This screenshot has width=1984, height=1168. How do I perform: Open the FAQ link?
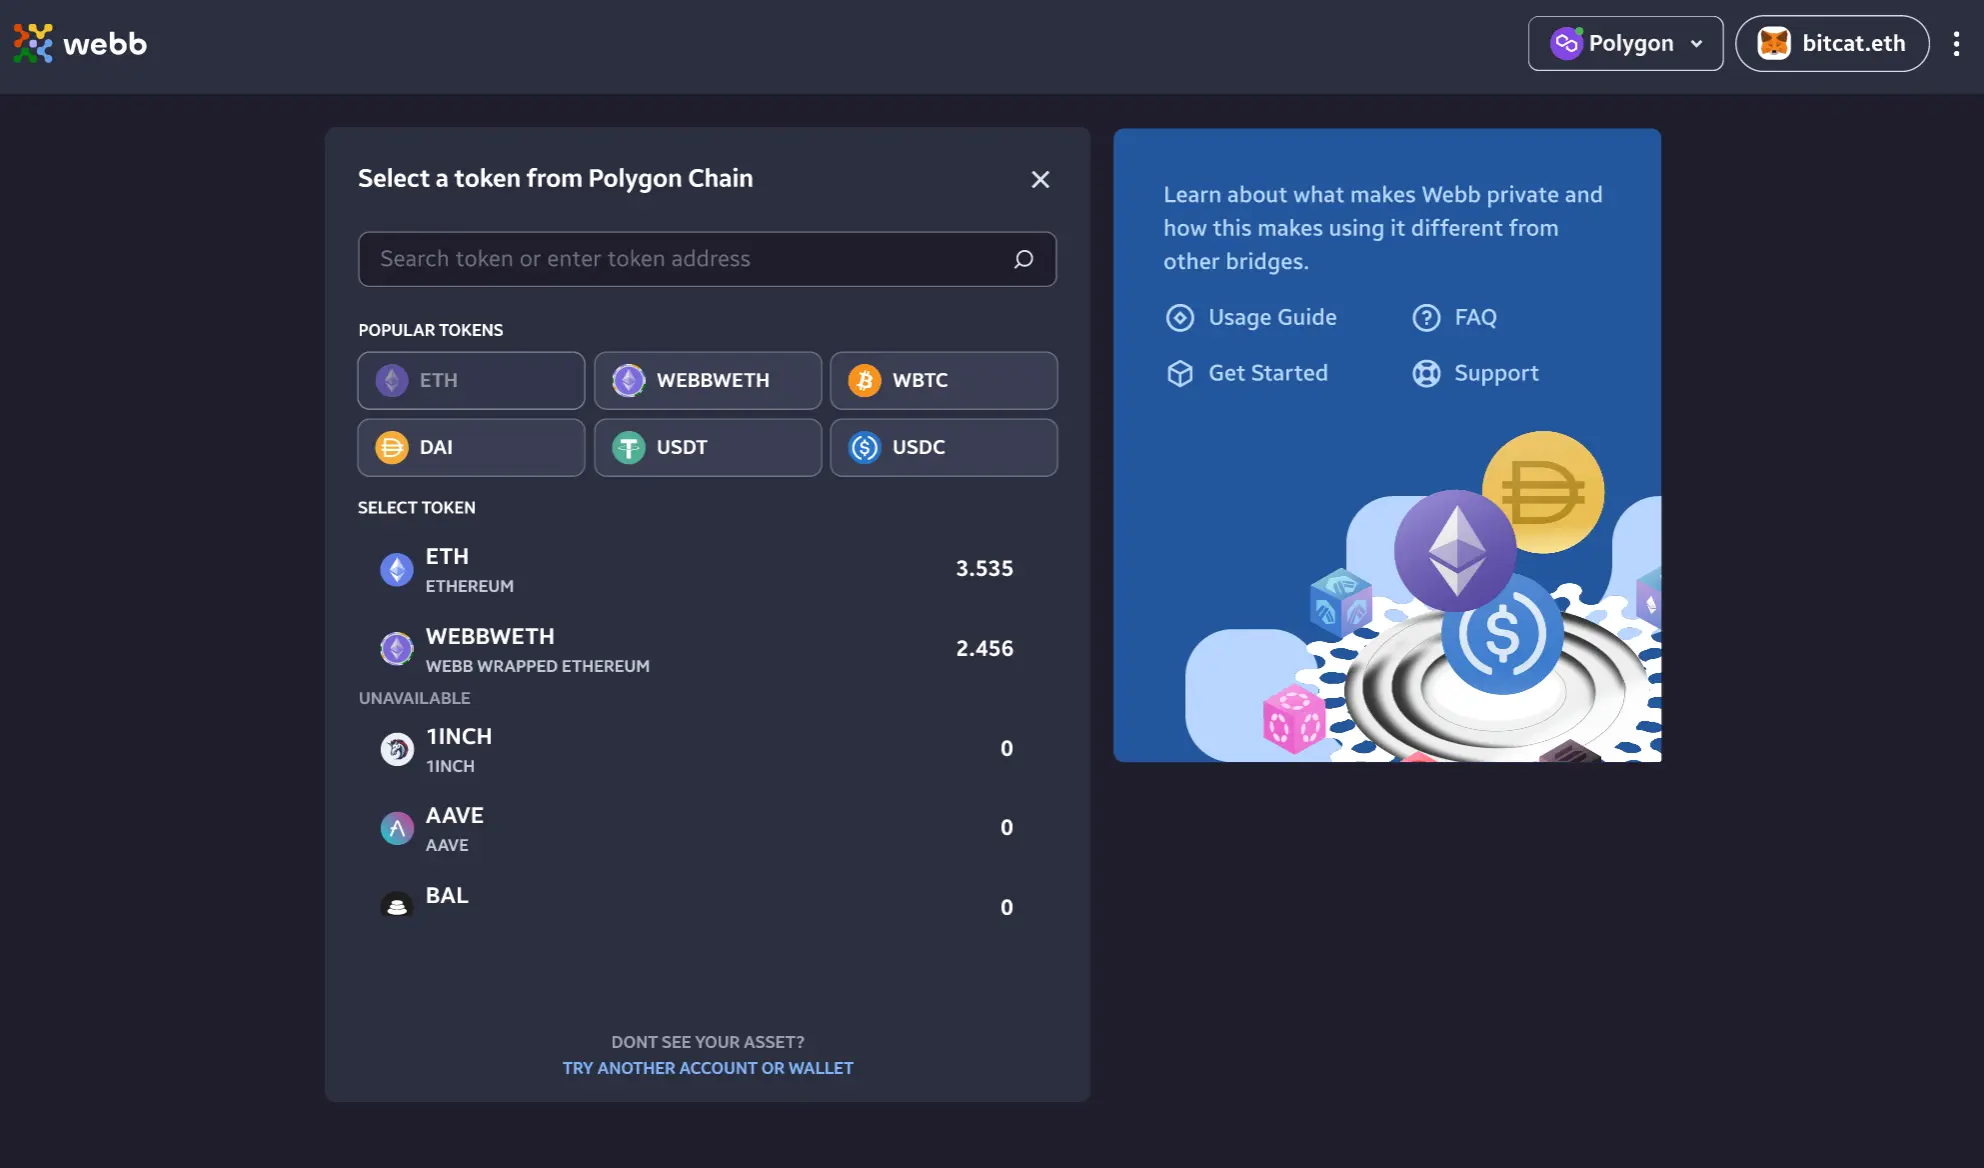[1454, 317]
